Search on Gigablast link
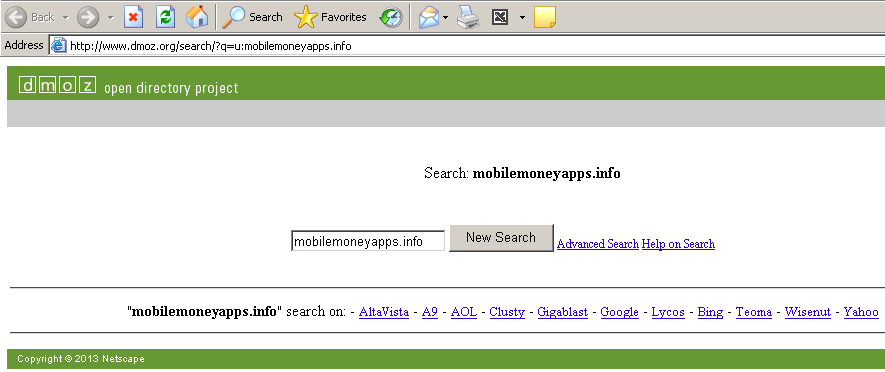This screenshot has width=885, height=372. point(562,312)
